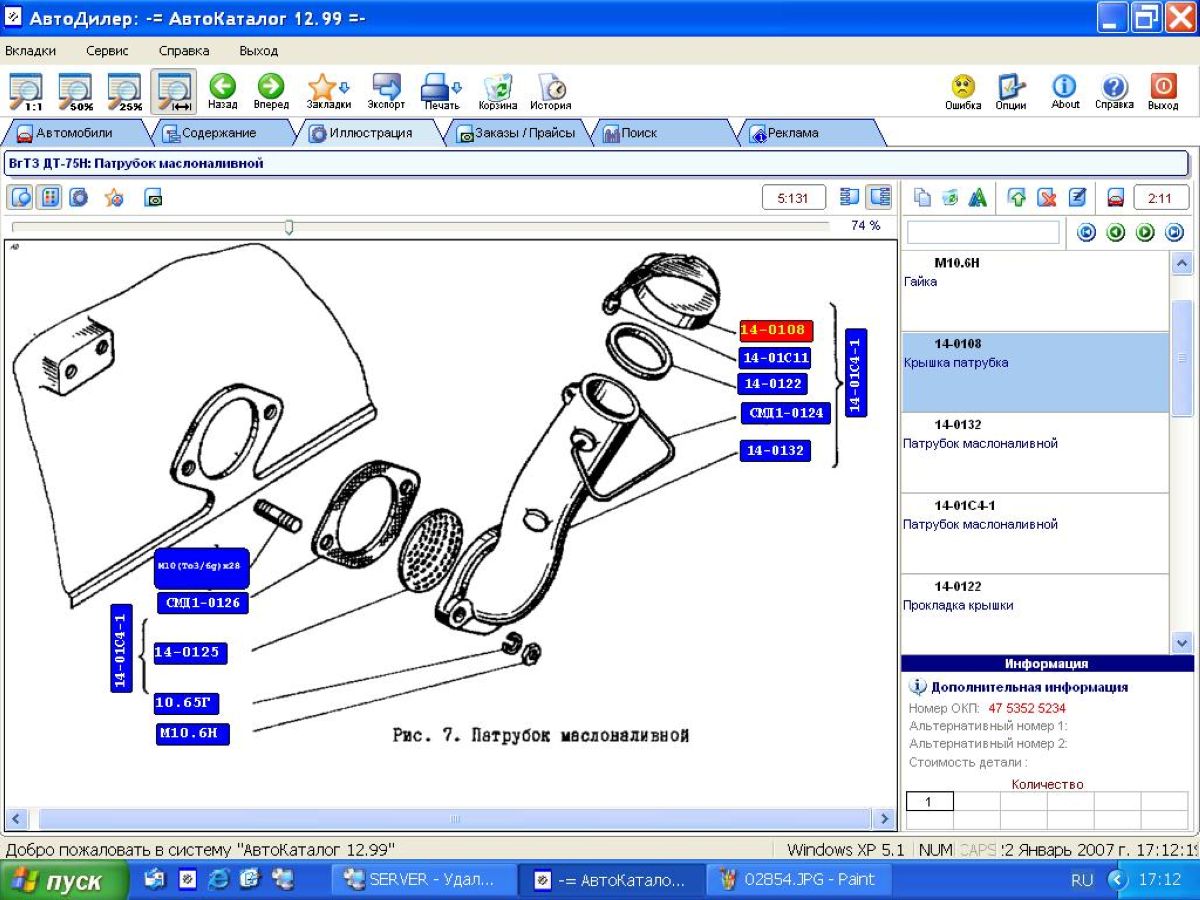Toggle the 50% zoom mode button
The height and width of the screenshot is (900, 1200).
75,91
